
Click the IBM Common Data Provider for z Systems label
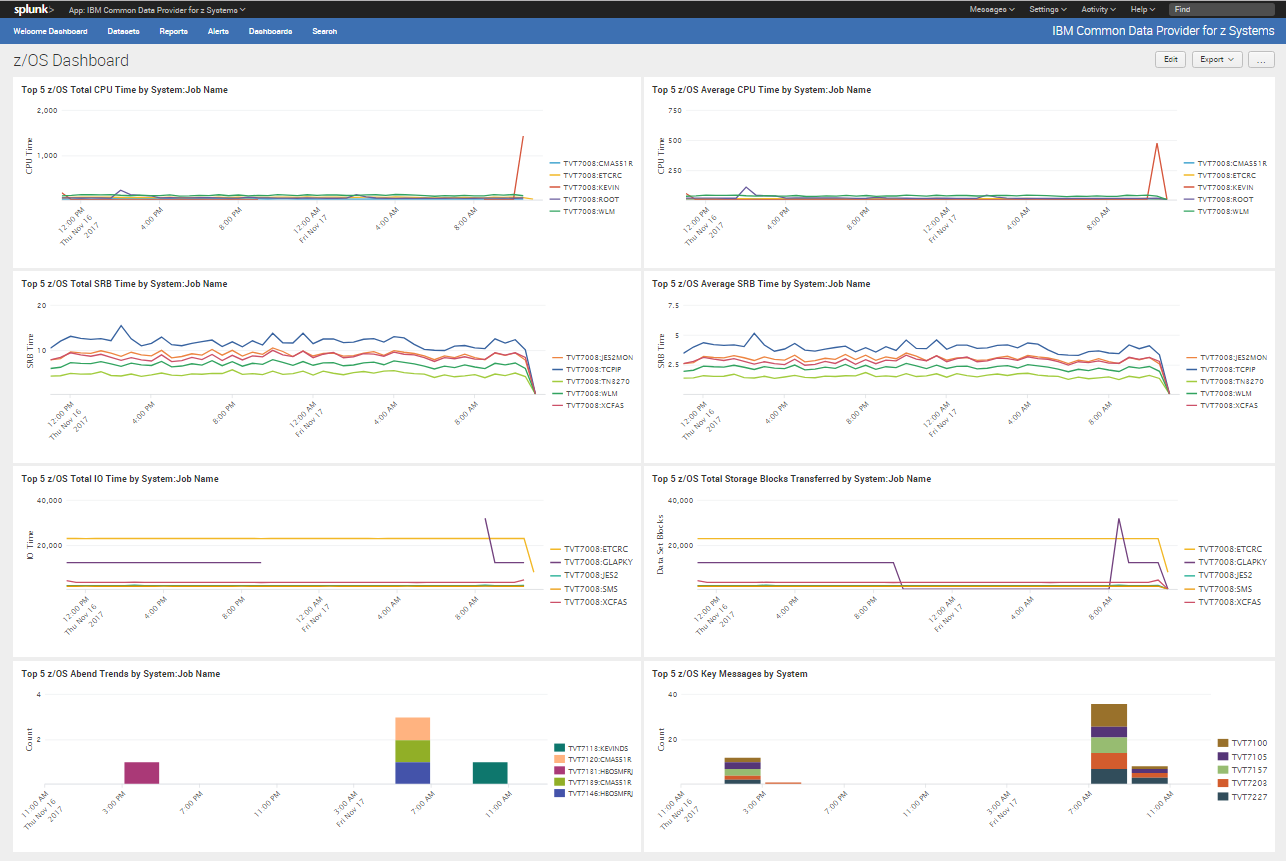(x=1163, y=31)
